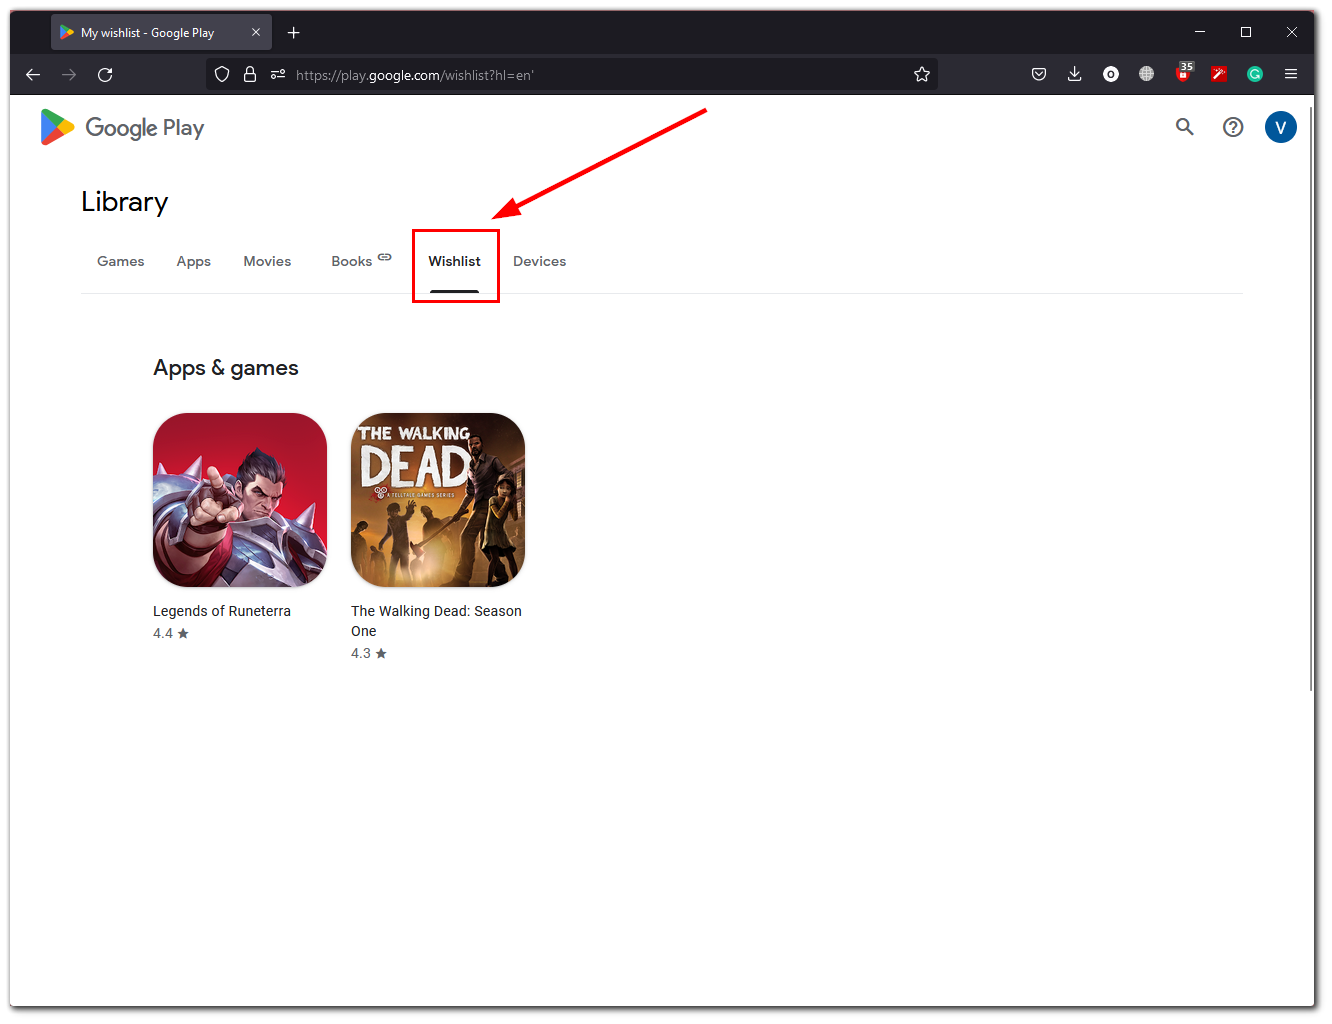Click the Legends of Runeterra title
The image size is (1332, 1024).
222,611
